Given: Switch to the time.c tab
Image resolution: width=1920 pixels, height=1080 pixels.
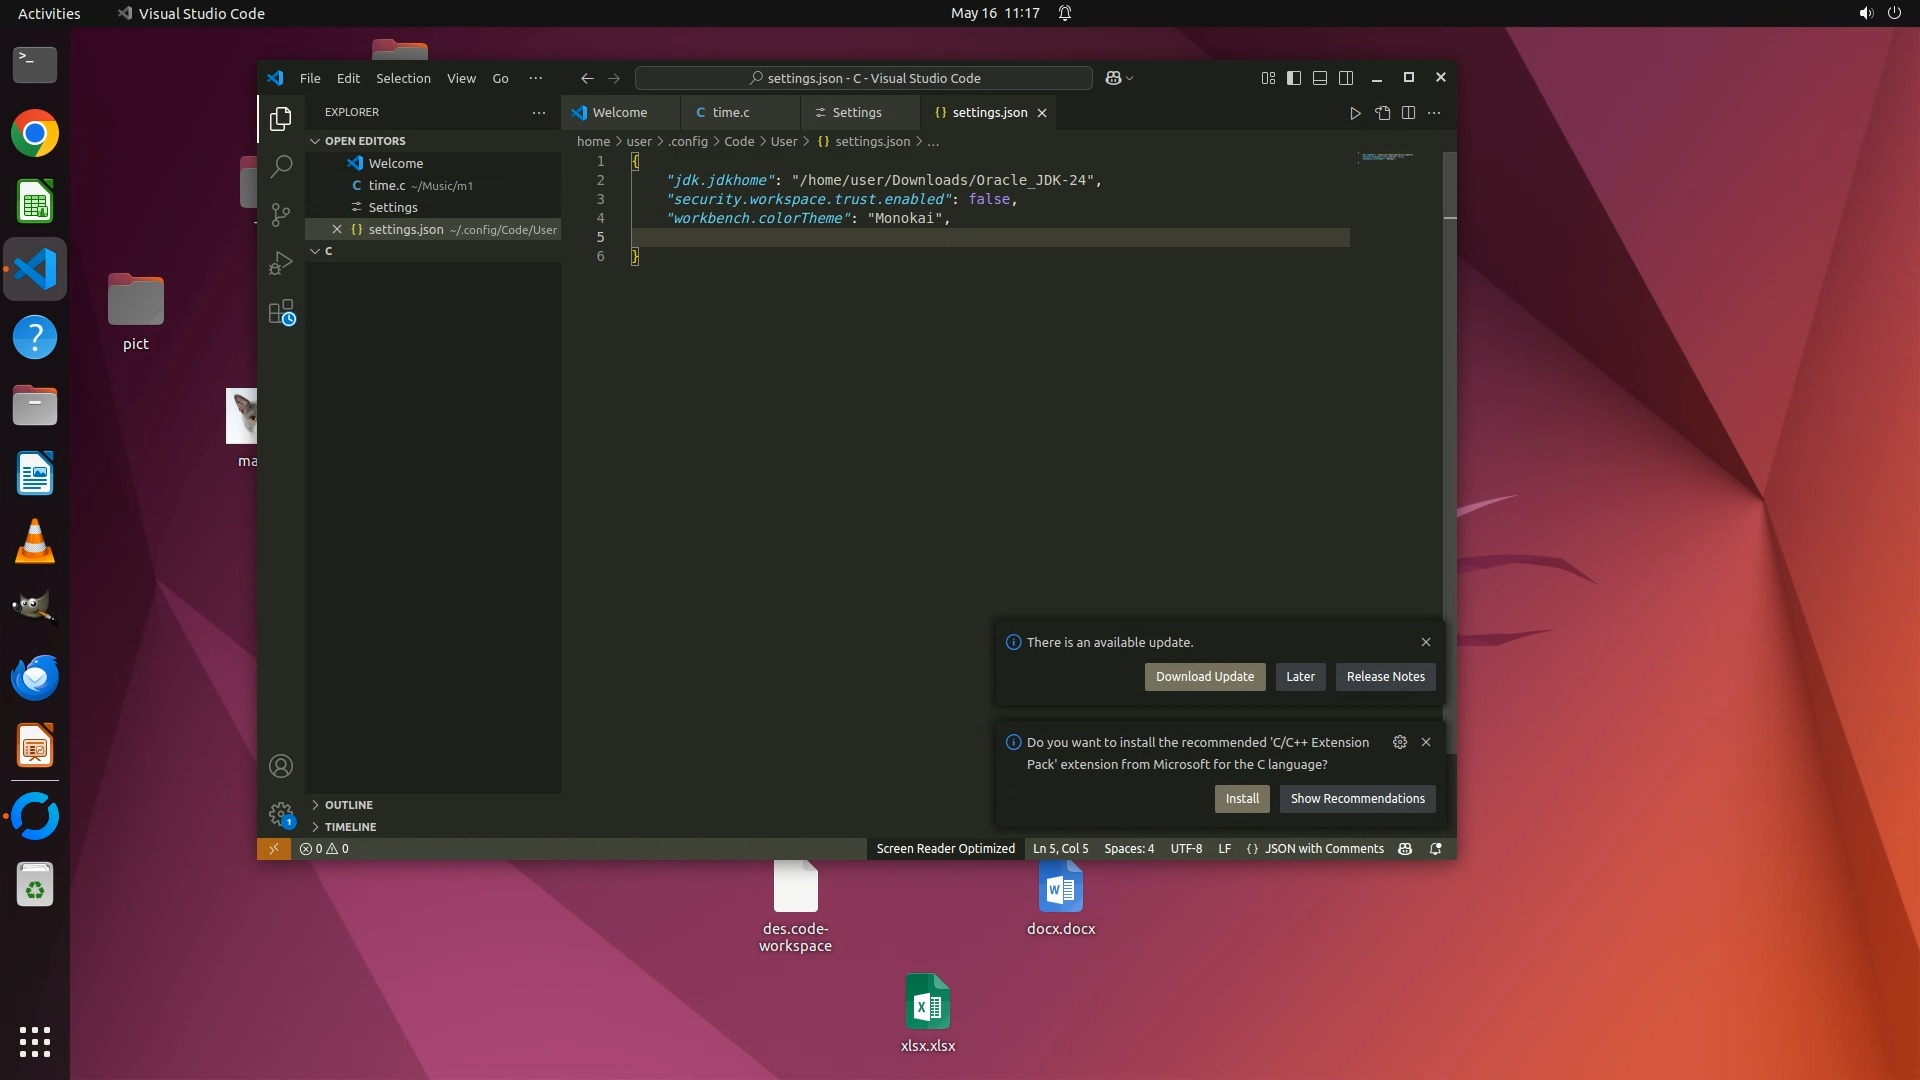Looking at the screenshot, I should point(730,113).
